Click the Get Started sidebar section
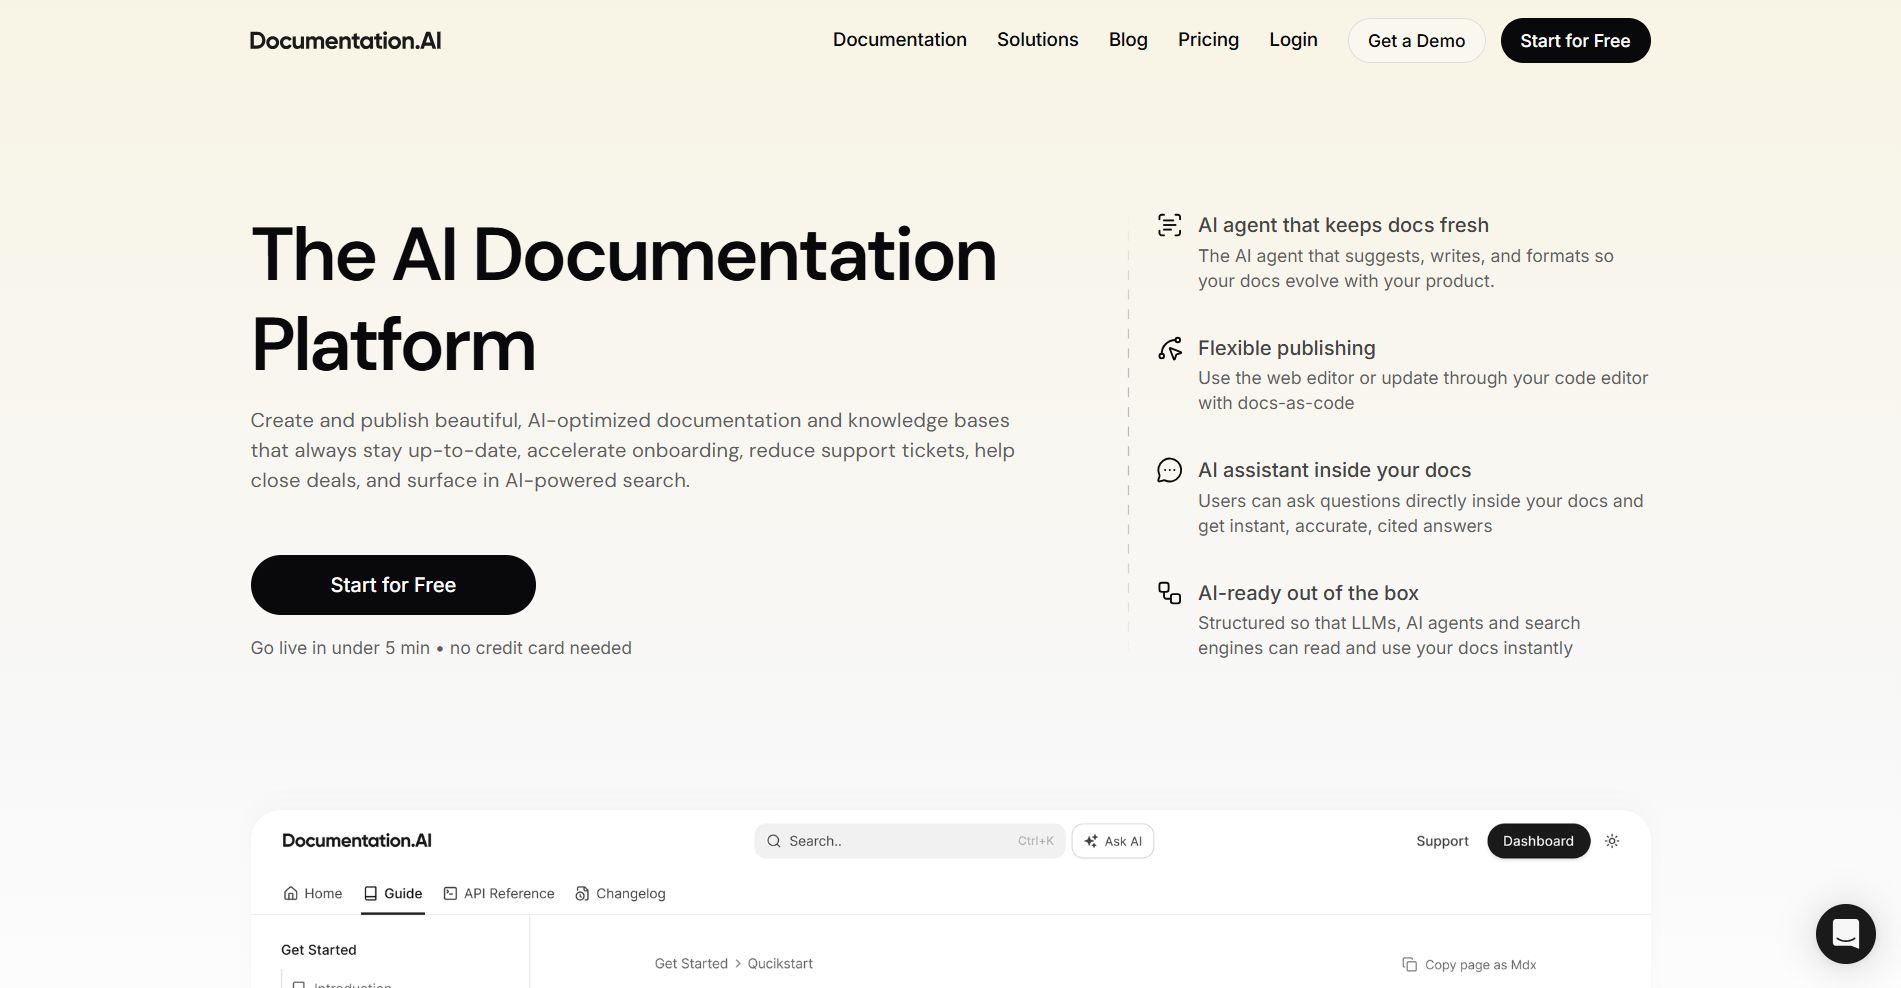1901x988 pixels. point(318,950)
